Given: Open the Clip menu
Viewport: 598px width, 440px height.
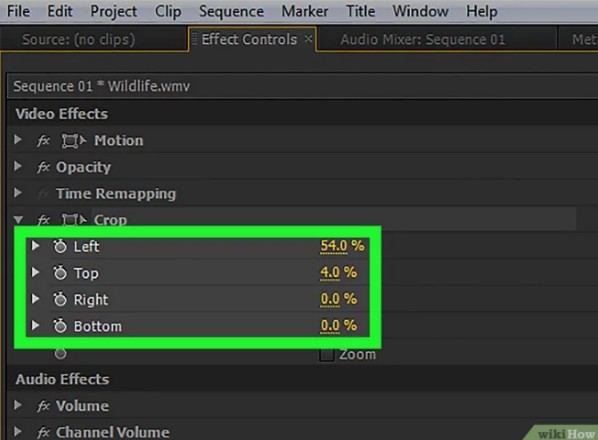Looking at the screenshot, I should 168,12.
